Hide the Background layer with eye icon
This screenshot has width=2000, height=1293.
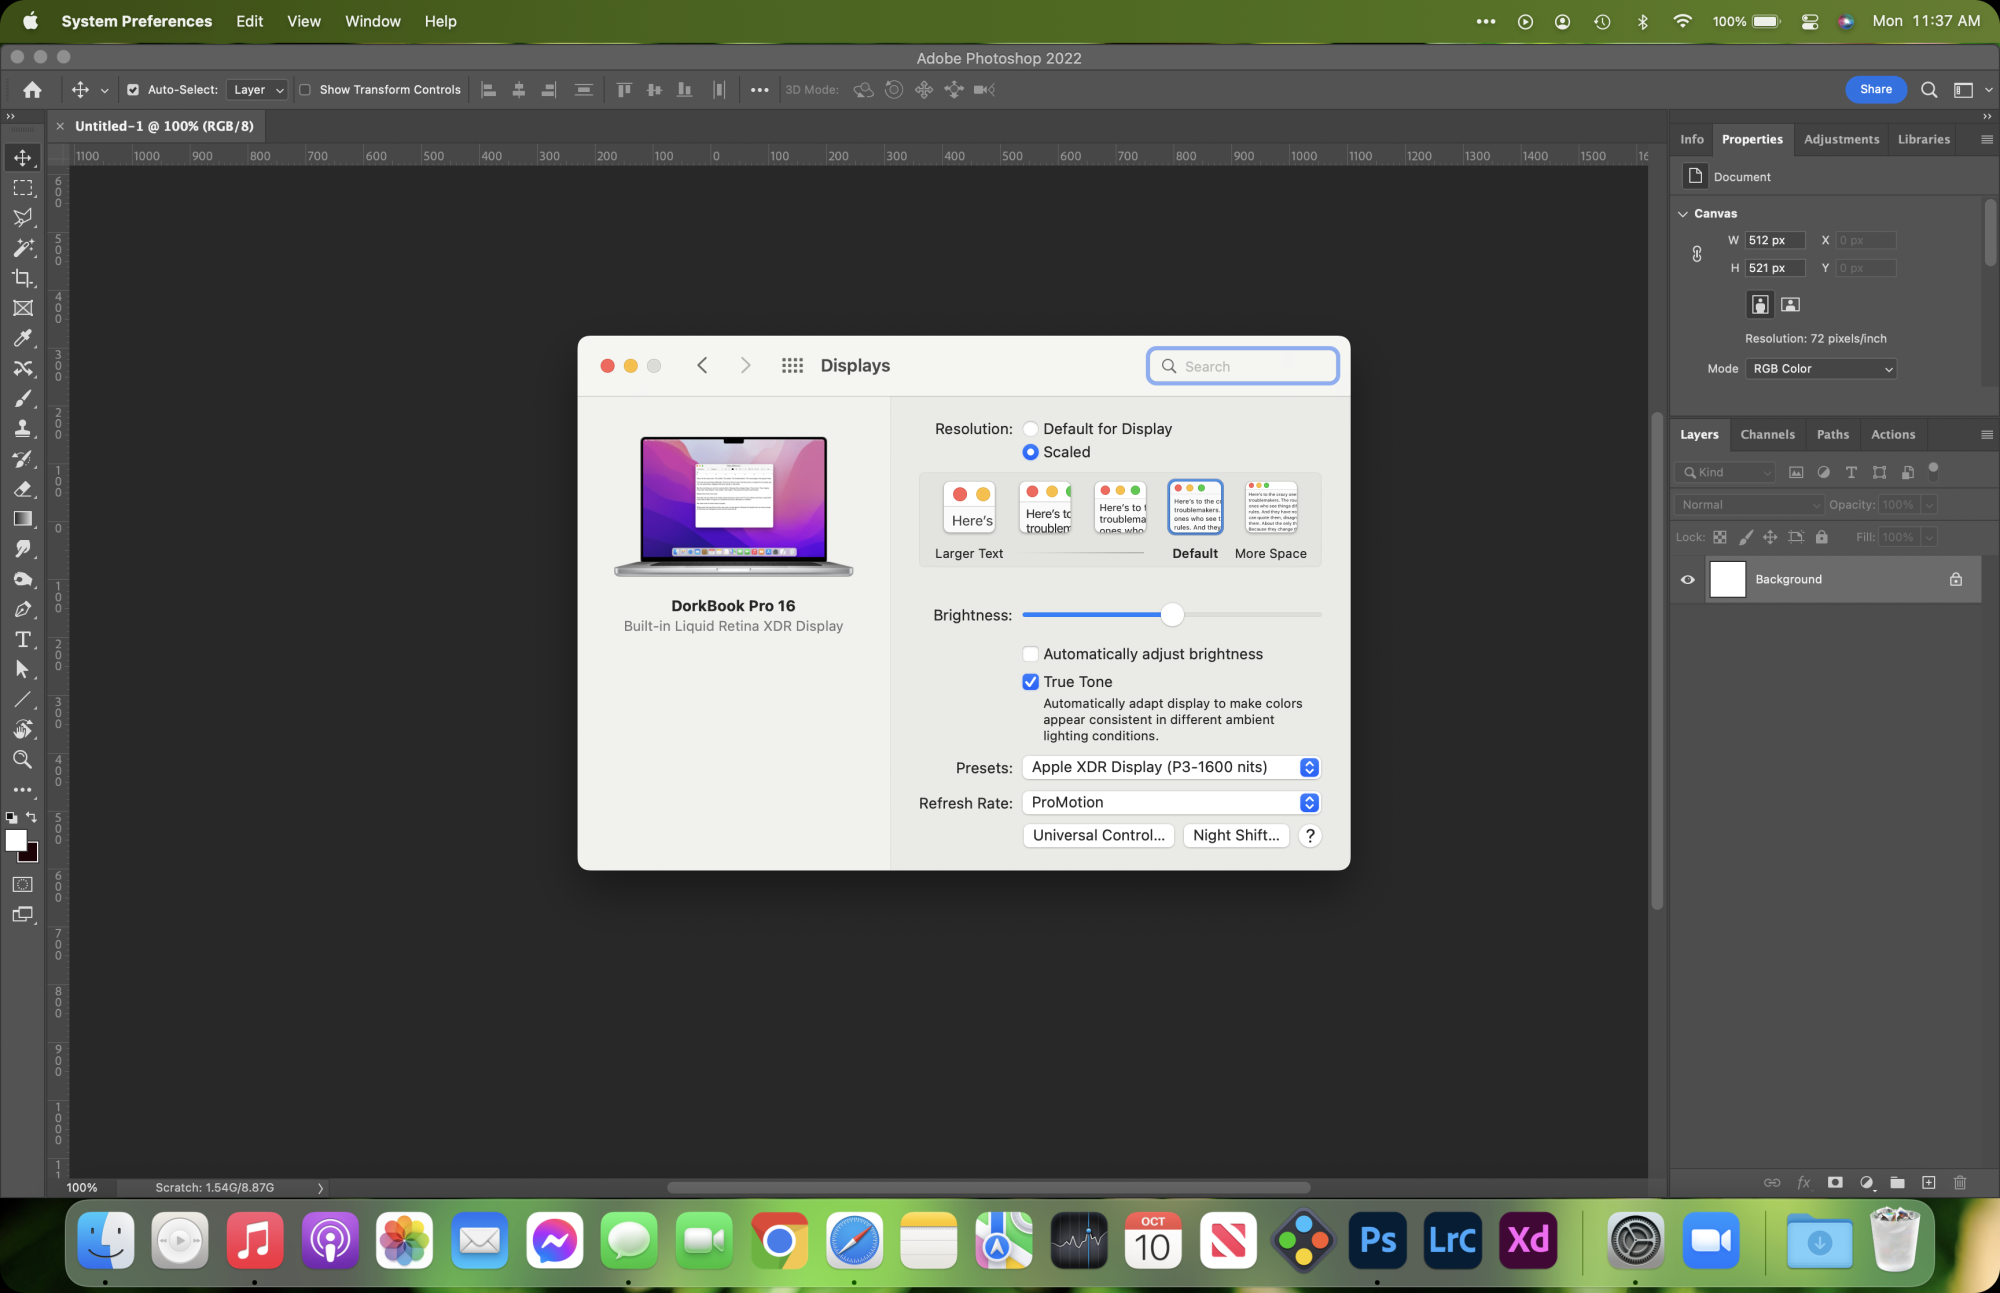(x=1688, y=579)
